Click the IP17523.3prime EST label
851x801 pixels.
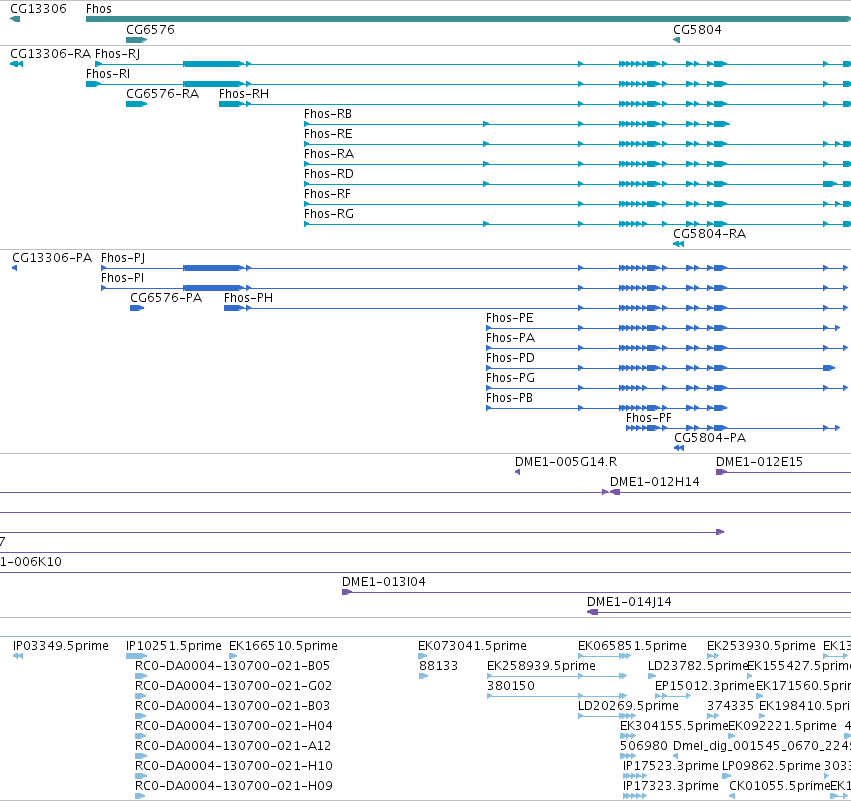(x=671, y=766)
